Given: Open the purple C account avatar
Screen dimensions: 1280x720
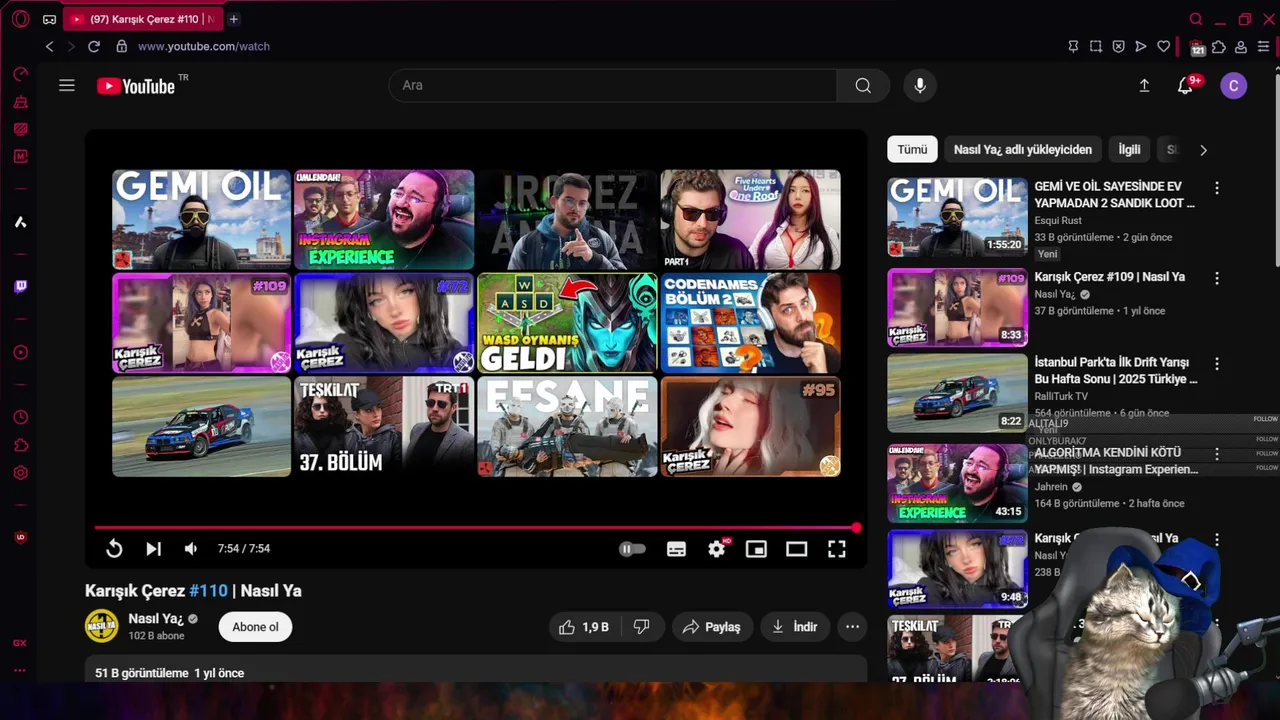Looking at the screenshot, I should [x=1233, y=86].
